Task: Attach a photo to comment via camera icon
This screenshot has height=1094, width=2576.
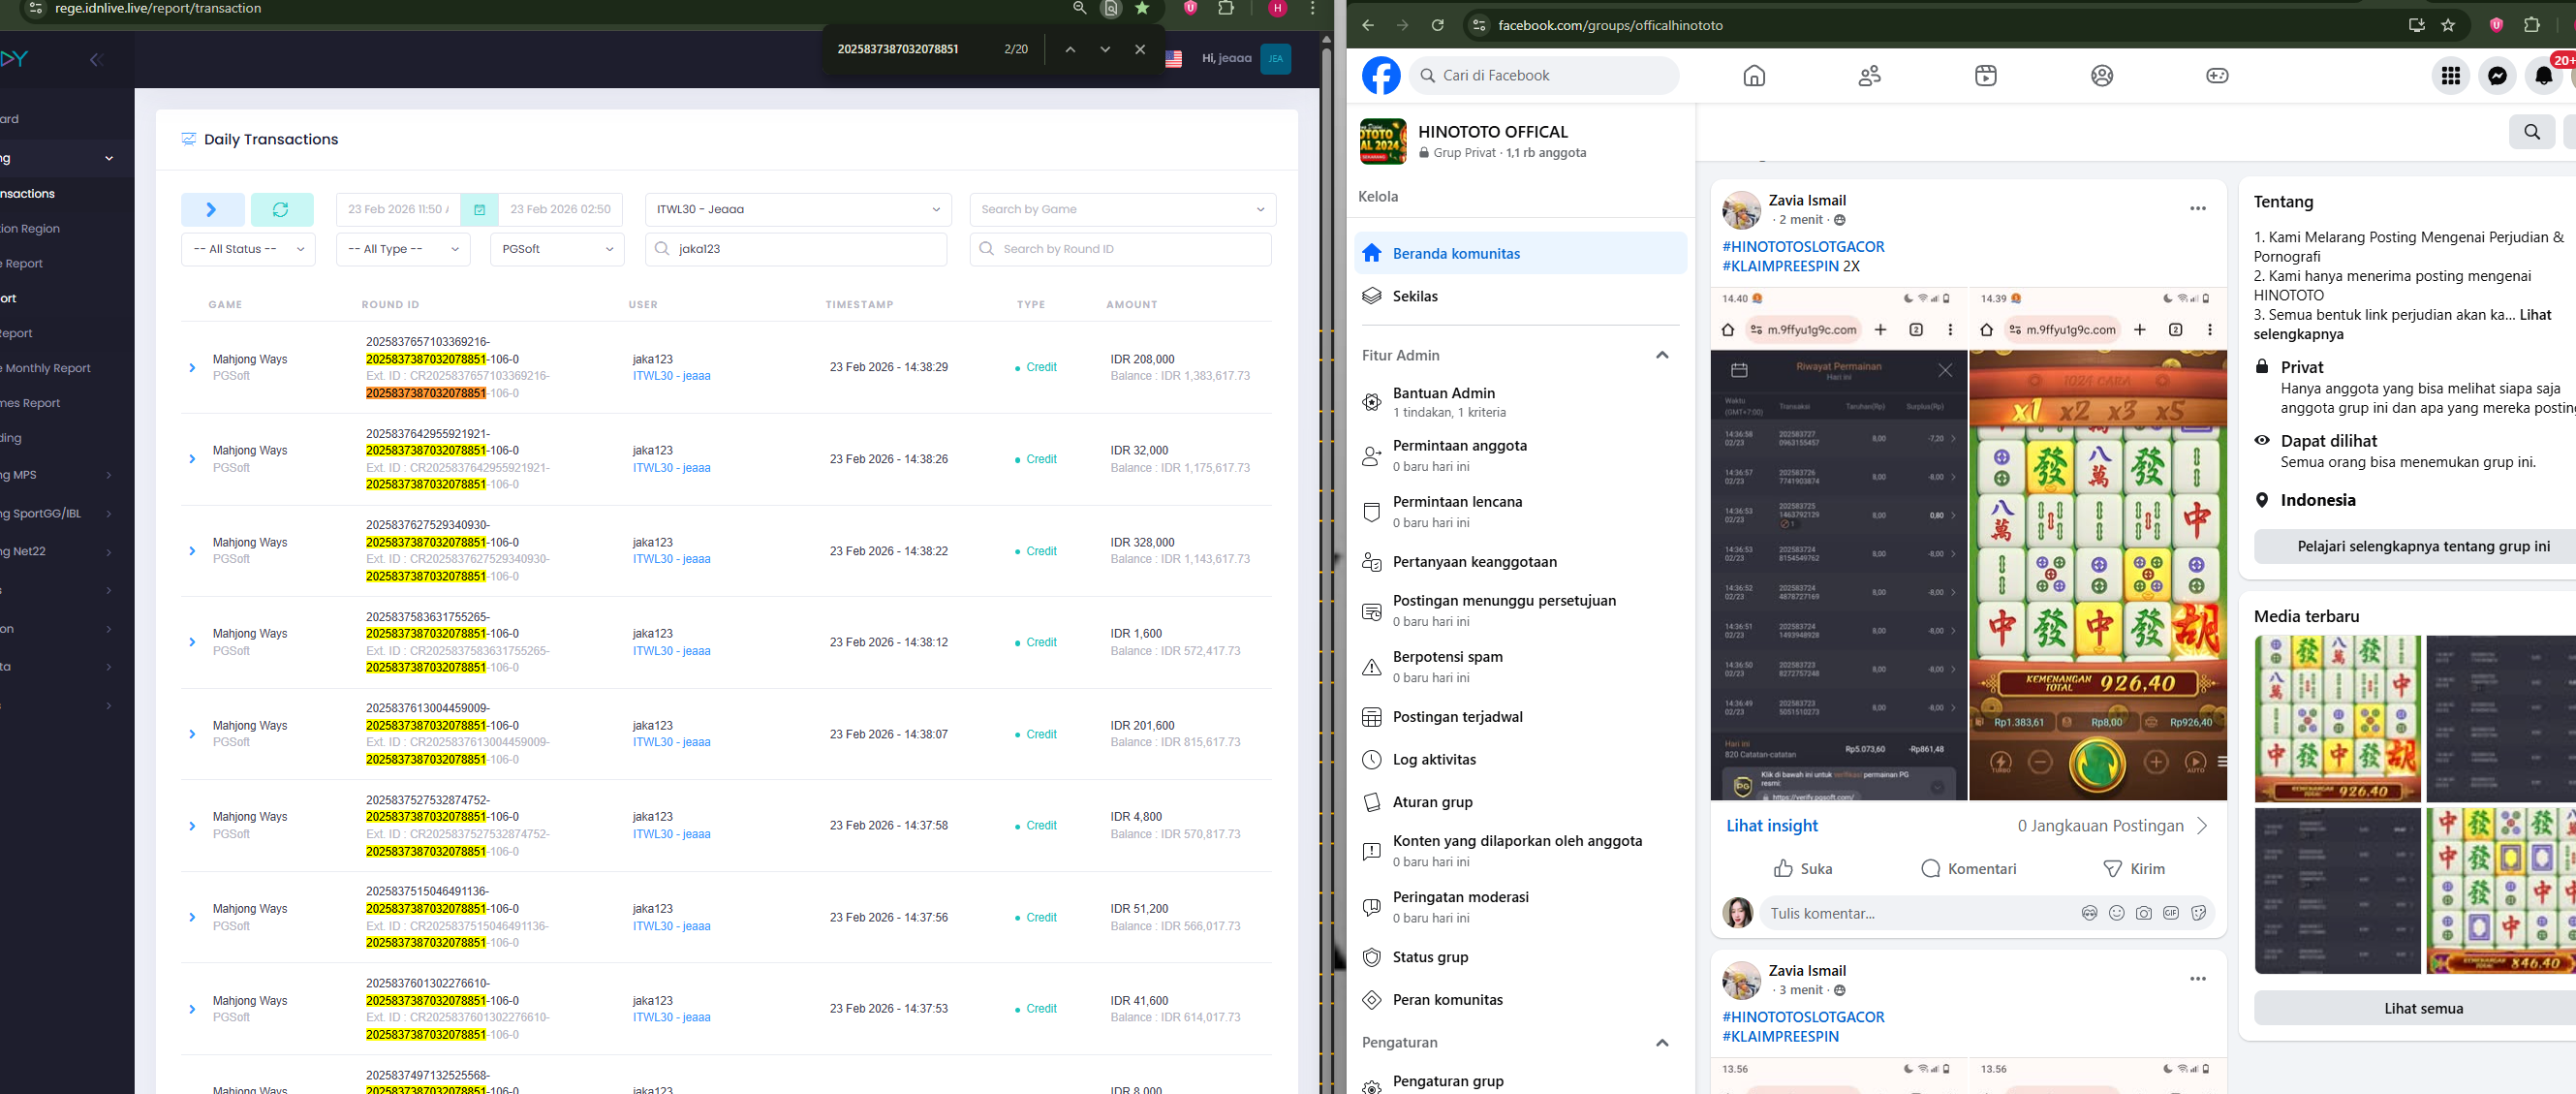Action: tap(2143, 913)
